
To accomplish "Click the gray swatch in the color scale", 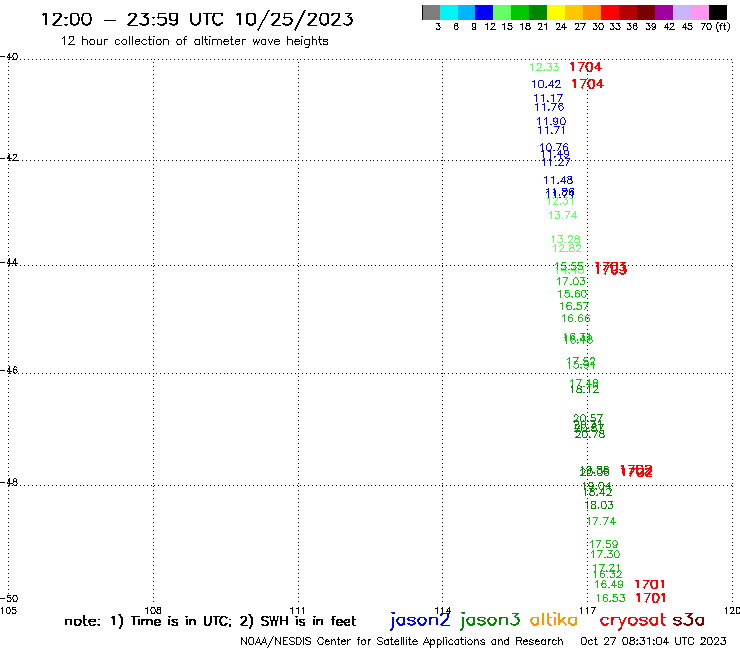I will [431, 12].
